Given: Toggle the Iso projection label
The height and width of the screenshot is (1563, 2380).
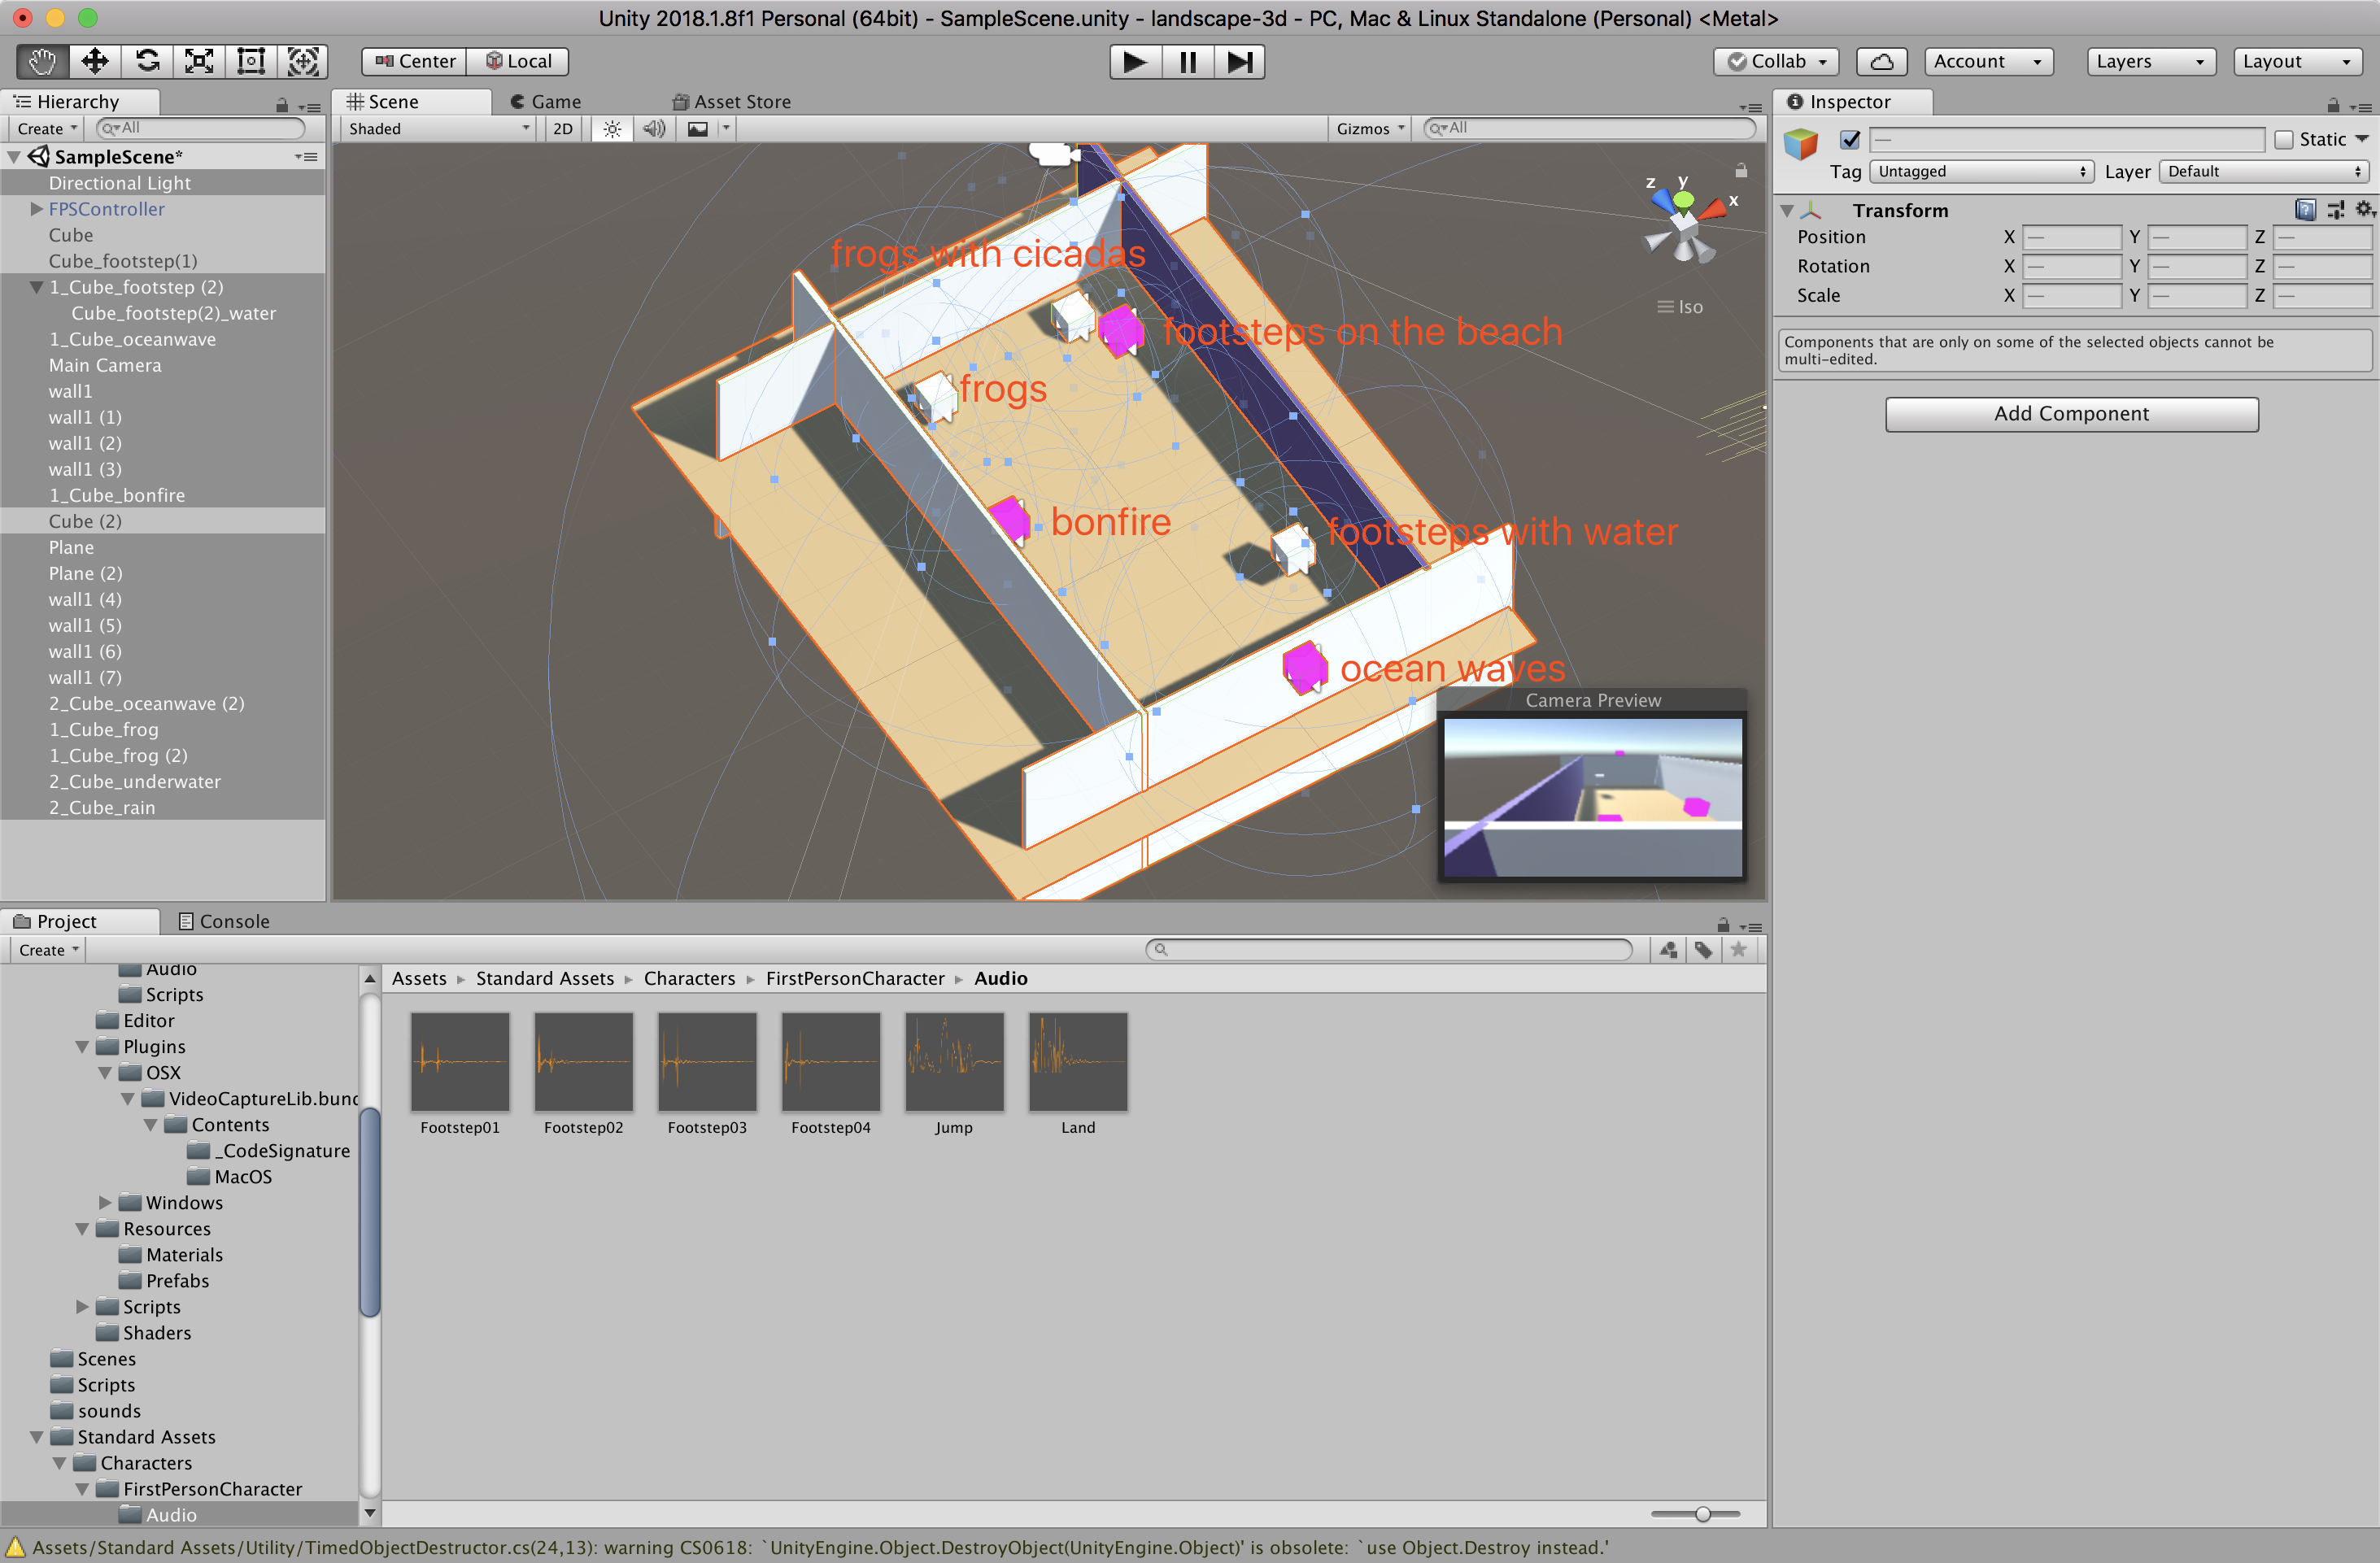Looking at the screenshot, I should click(1680, 307).
